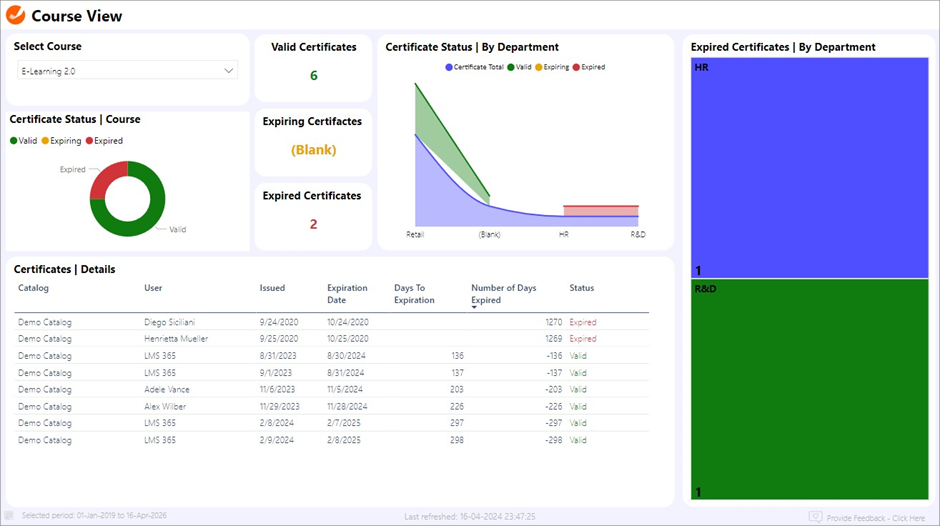Click the Expiring legend dot in donut legend
Image resolution: width=940 pixels, height=526 pixels.
(46, 141)
